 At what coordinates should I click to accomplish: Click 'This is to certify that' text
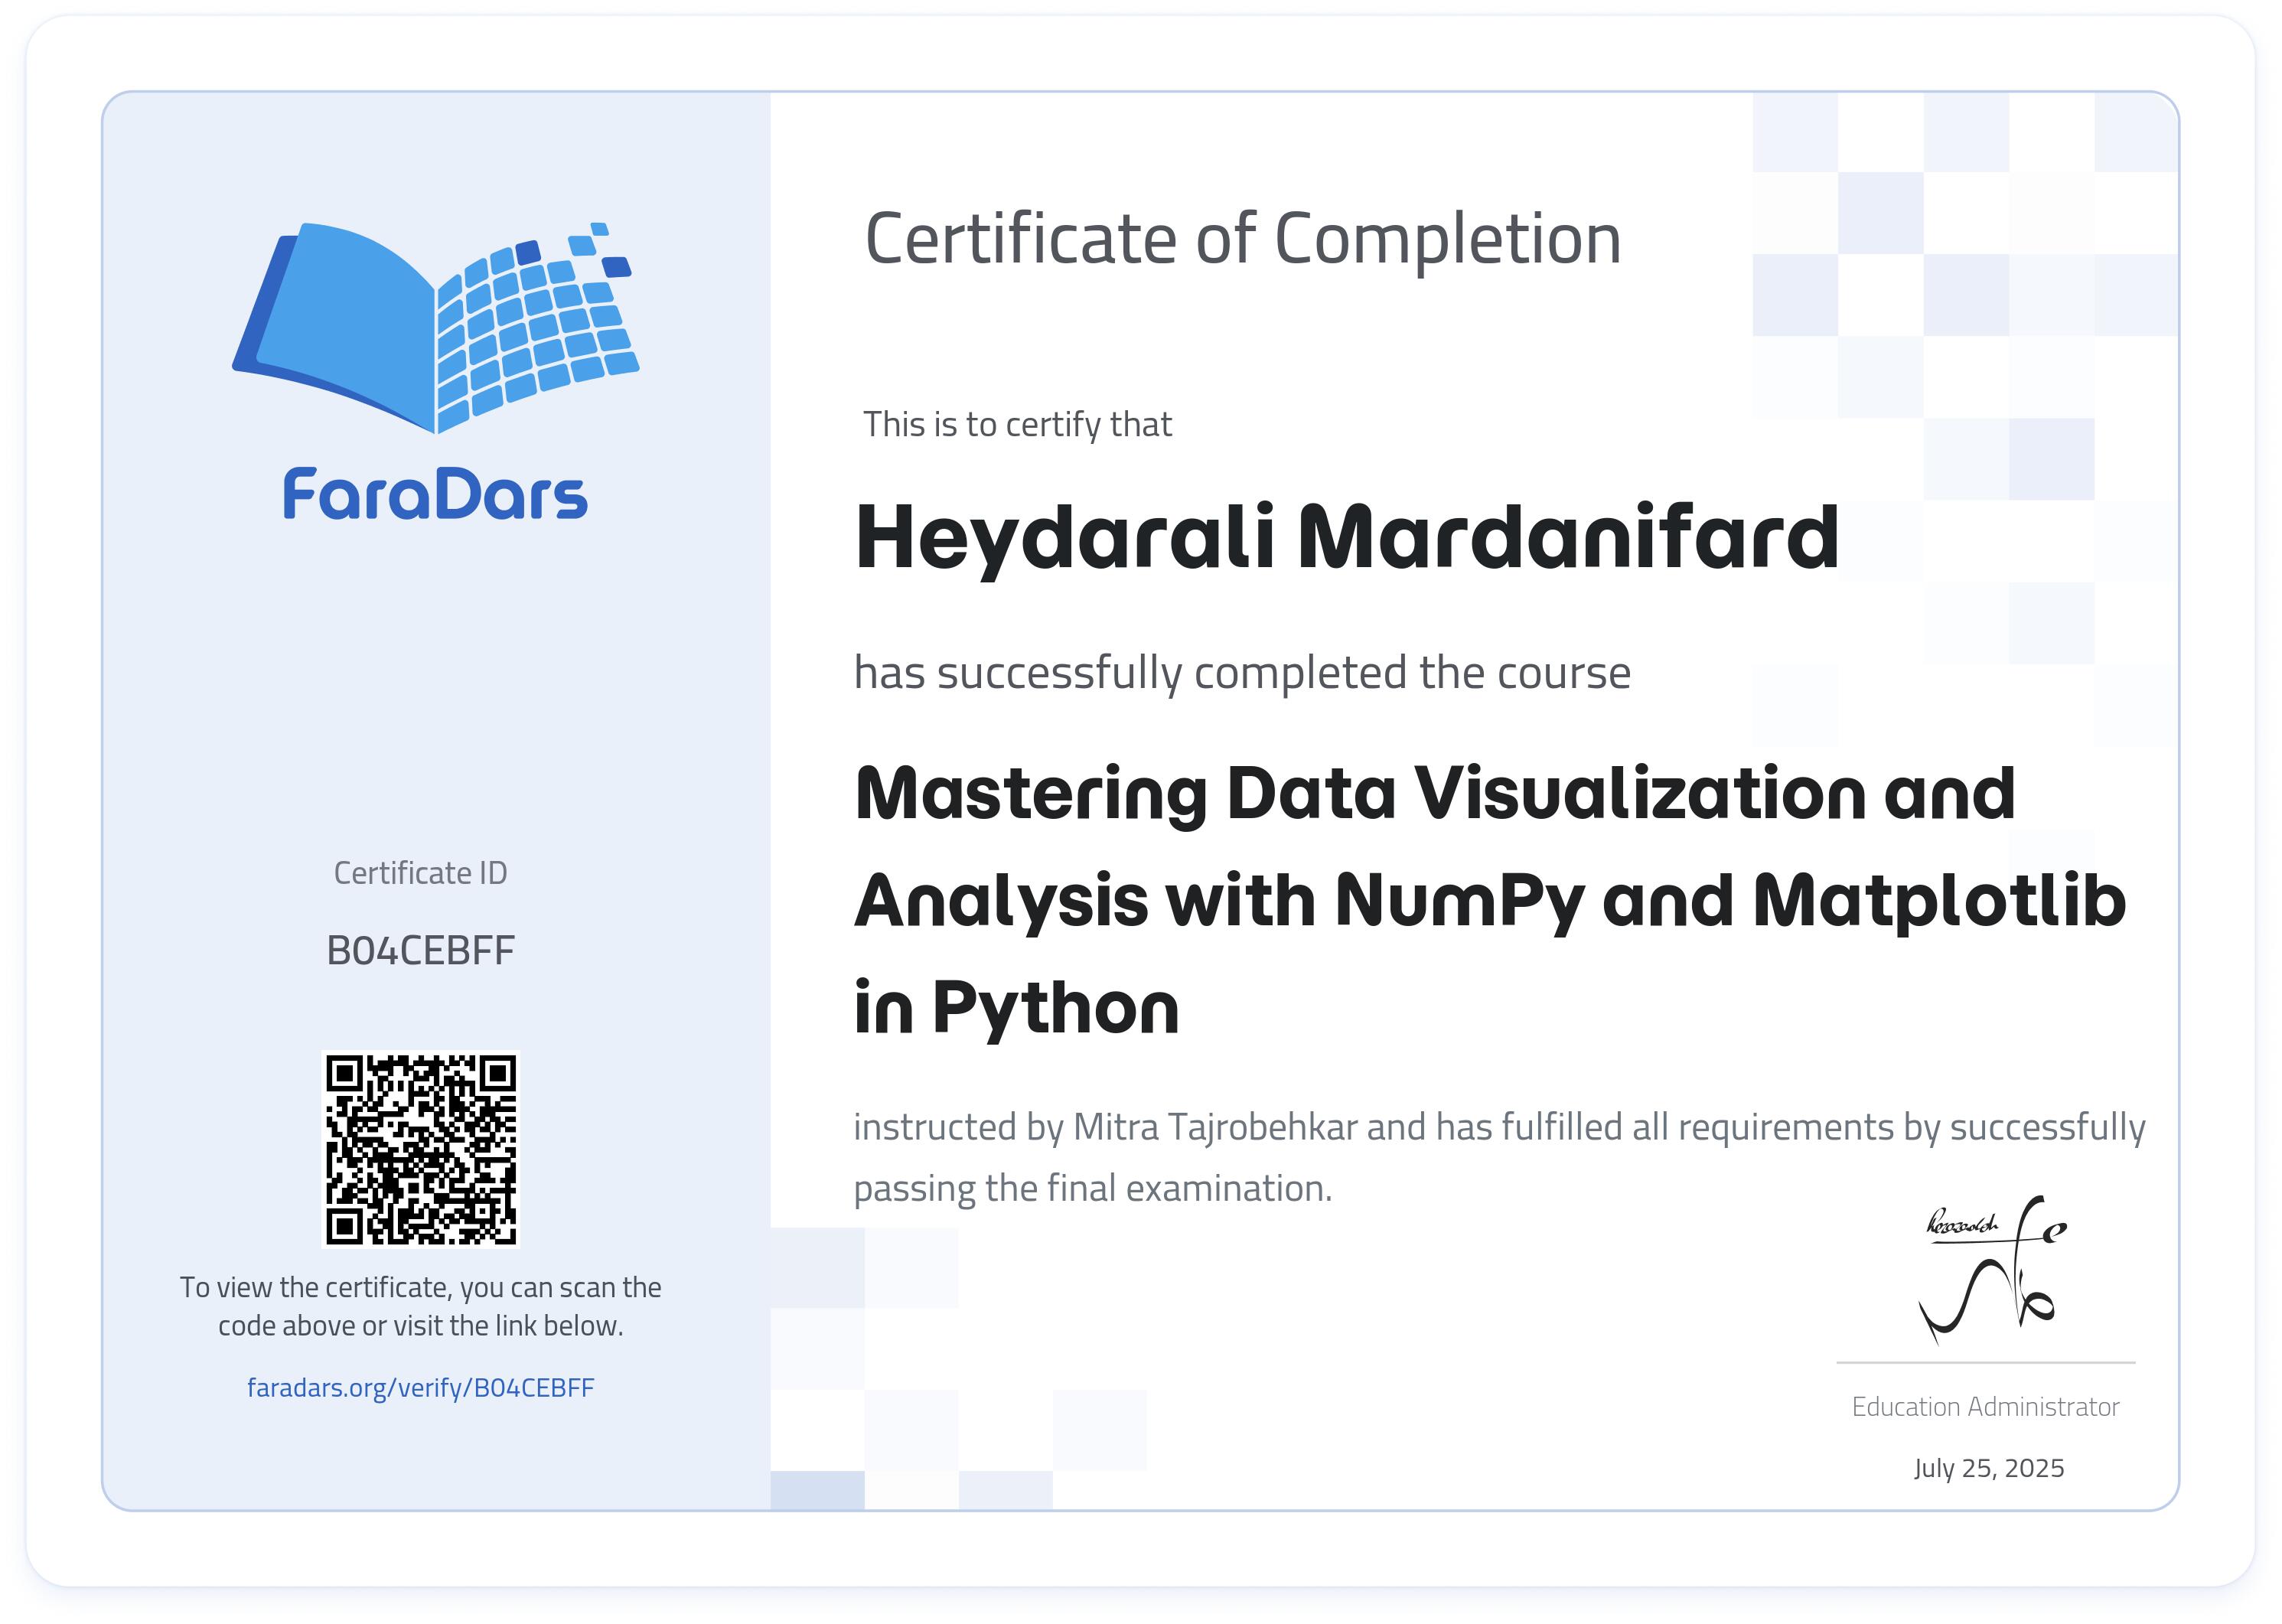click(1017, 425)
